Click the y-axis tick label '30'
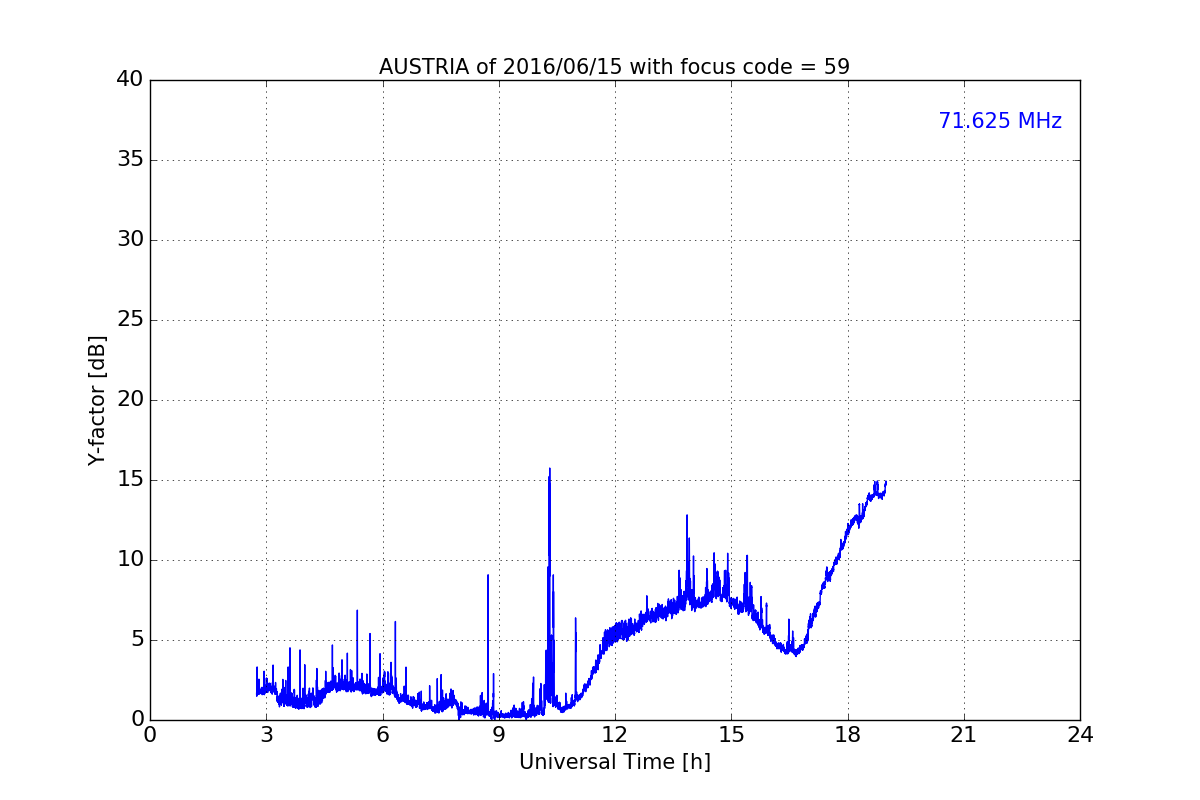 (130, 240)
